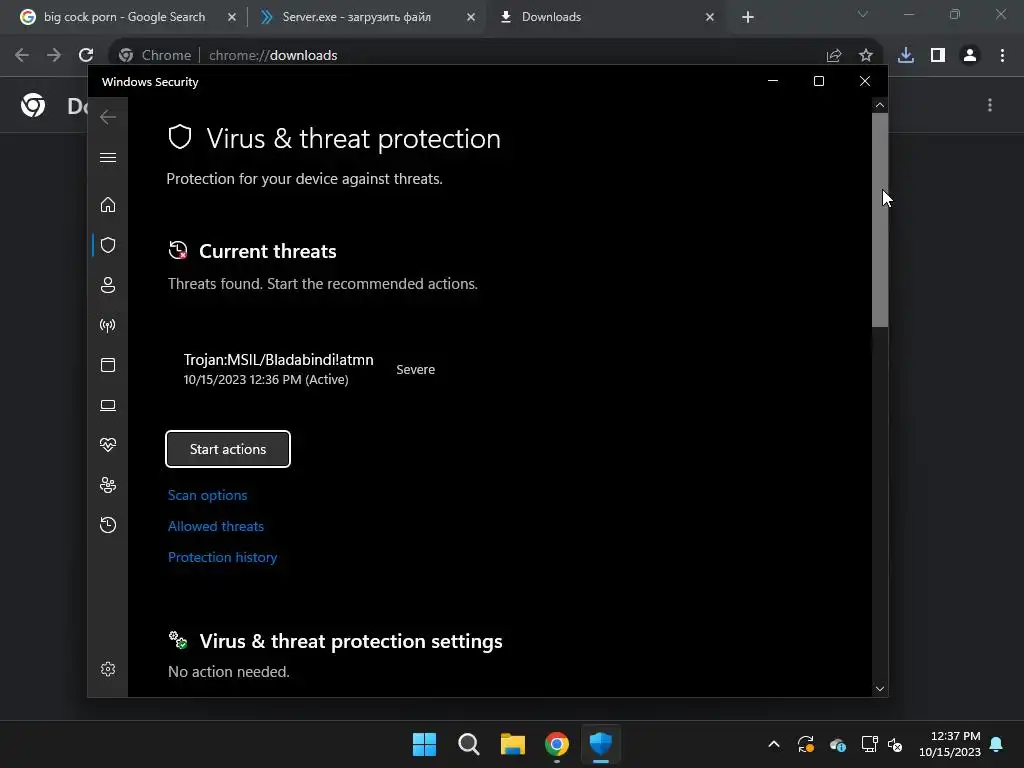1024x768 pixels.
Task: Select Virus & threat protection shield icon in sidebar
Action: 108,245
